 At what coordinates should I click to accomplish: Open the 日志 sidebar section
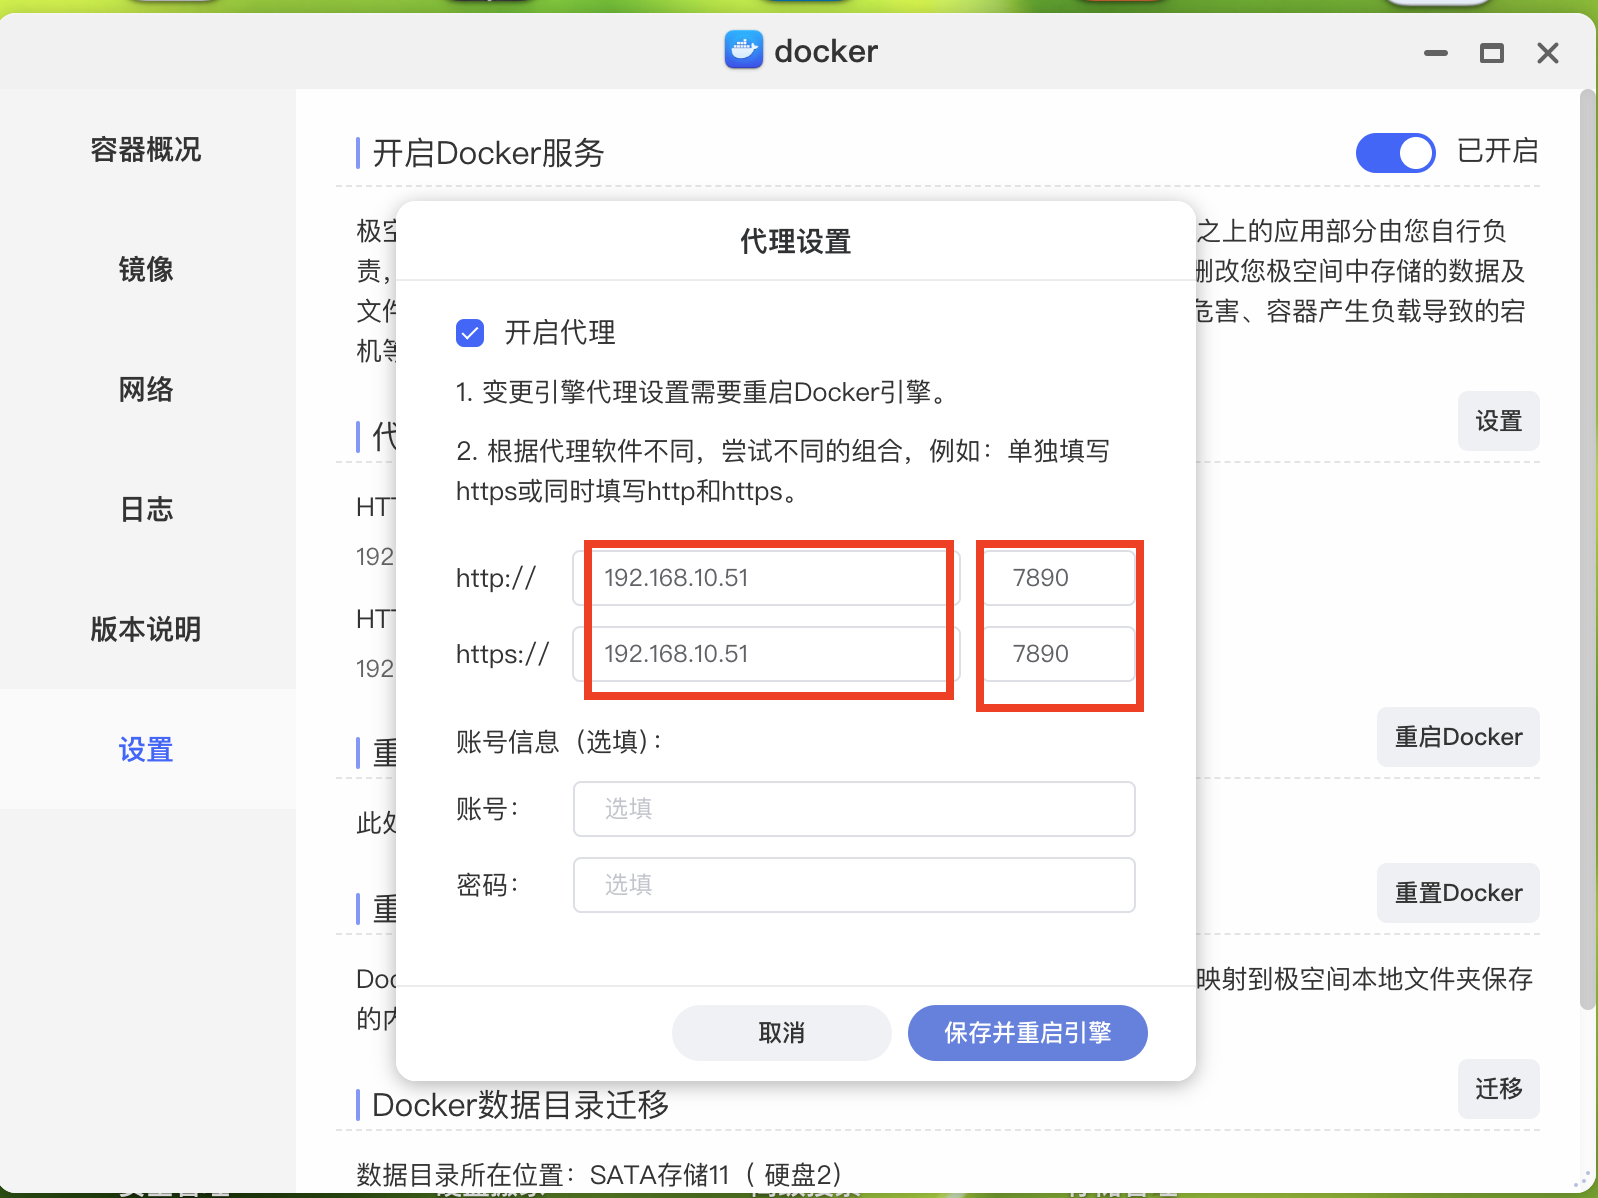pos(146,510)
